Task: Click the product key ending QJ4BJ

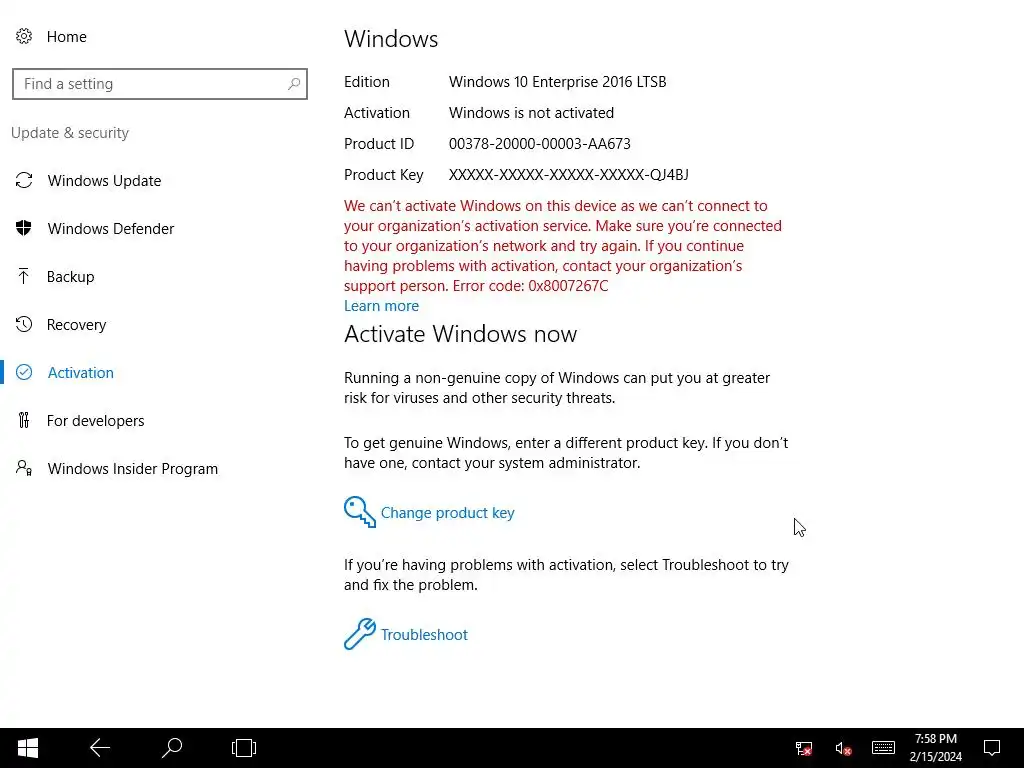Action: (568, 174)
